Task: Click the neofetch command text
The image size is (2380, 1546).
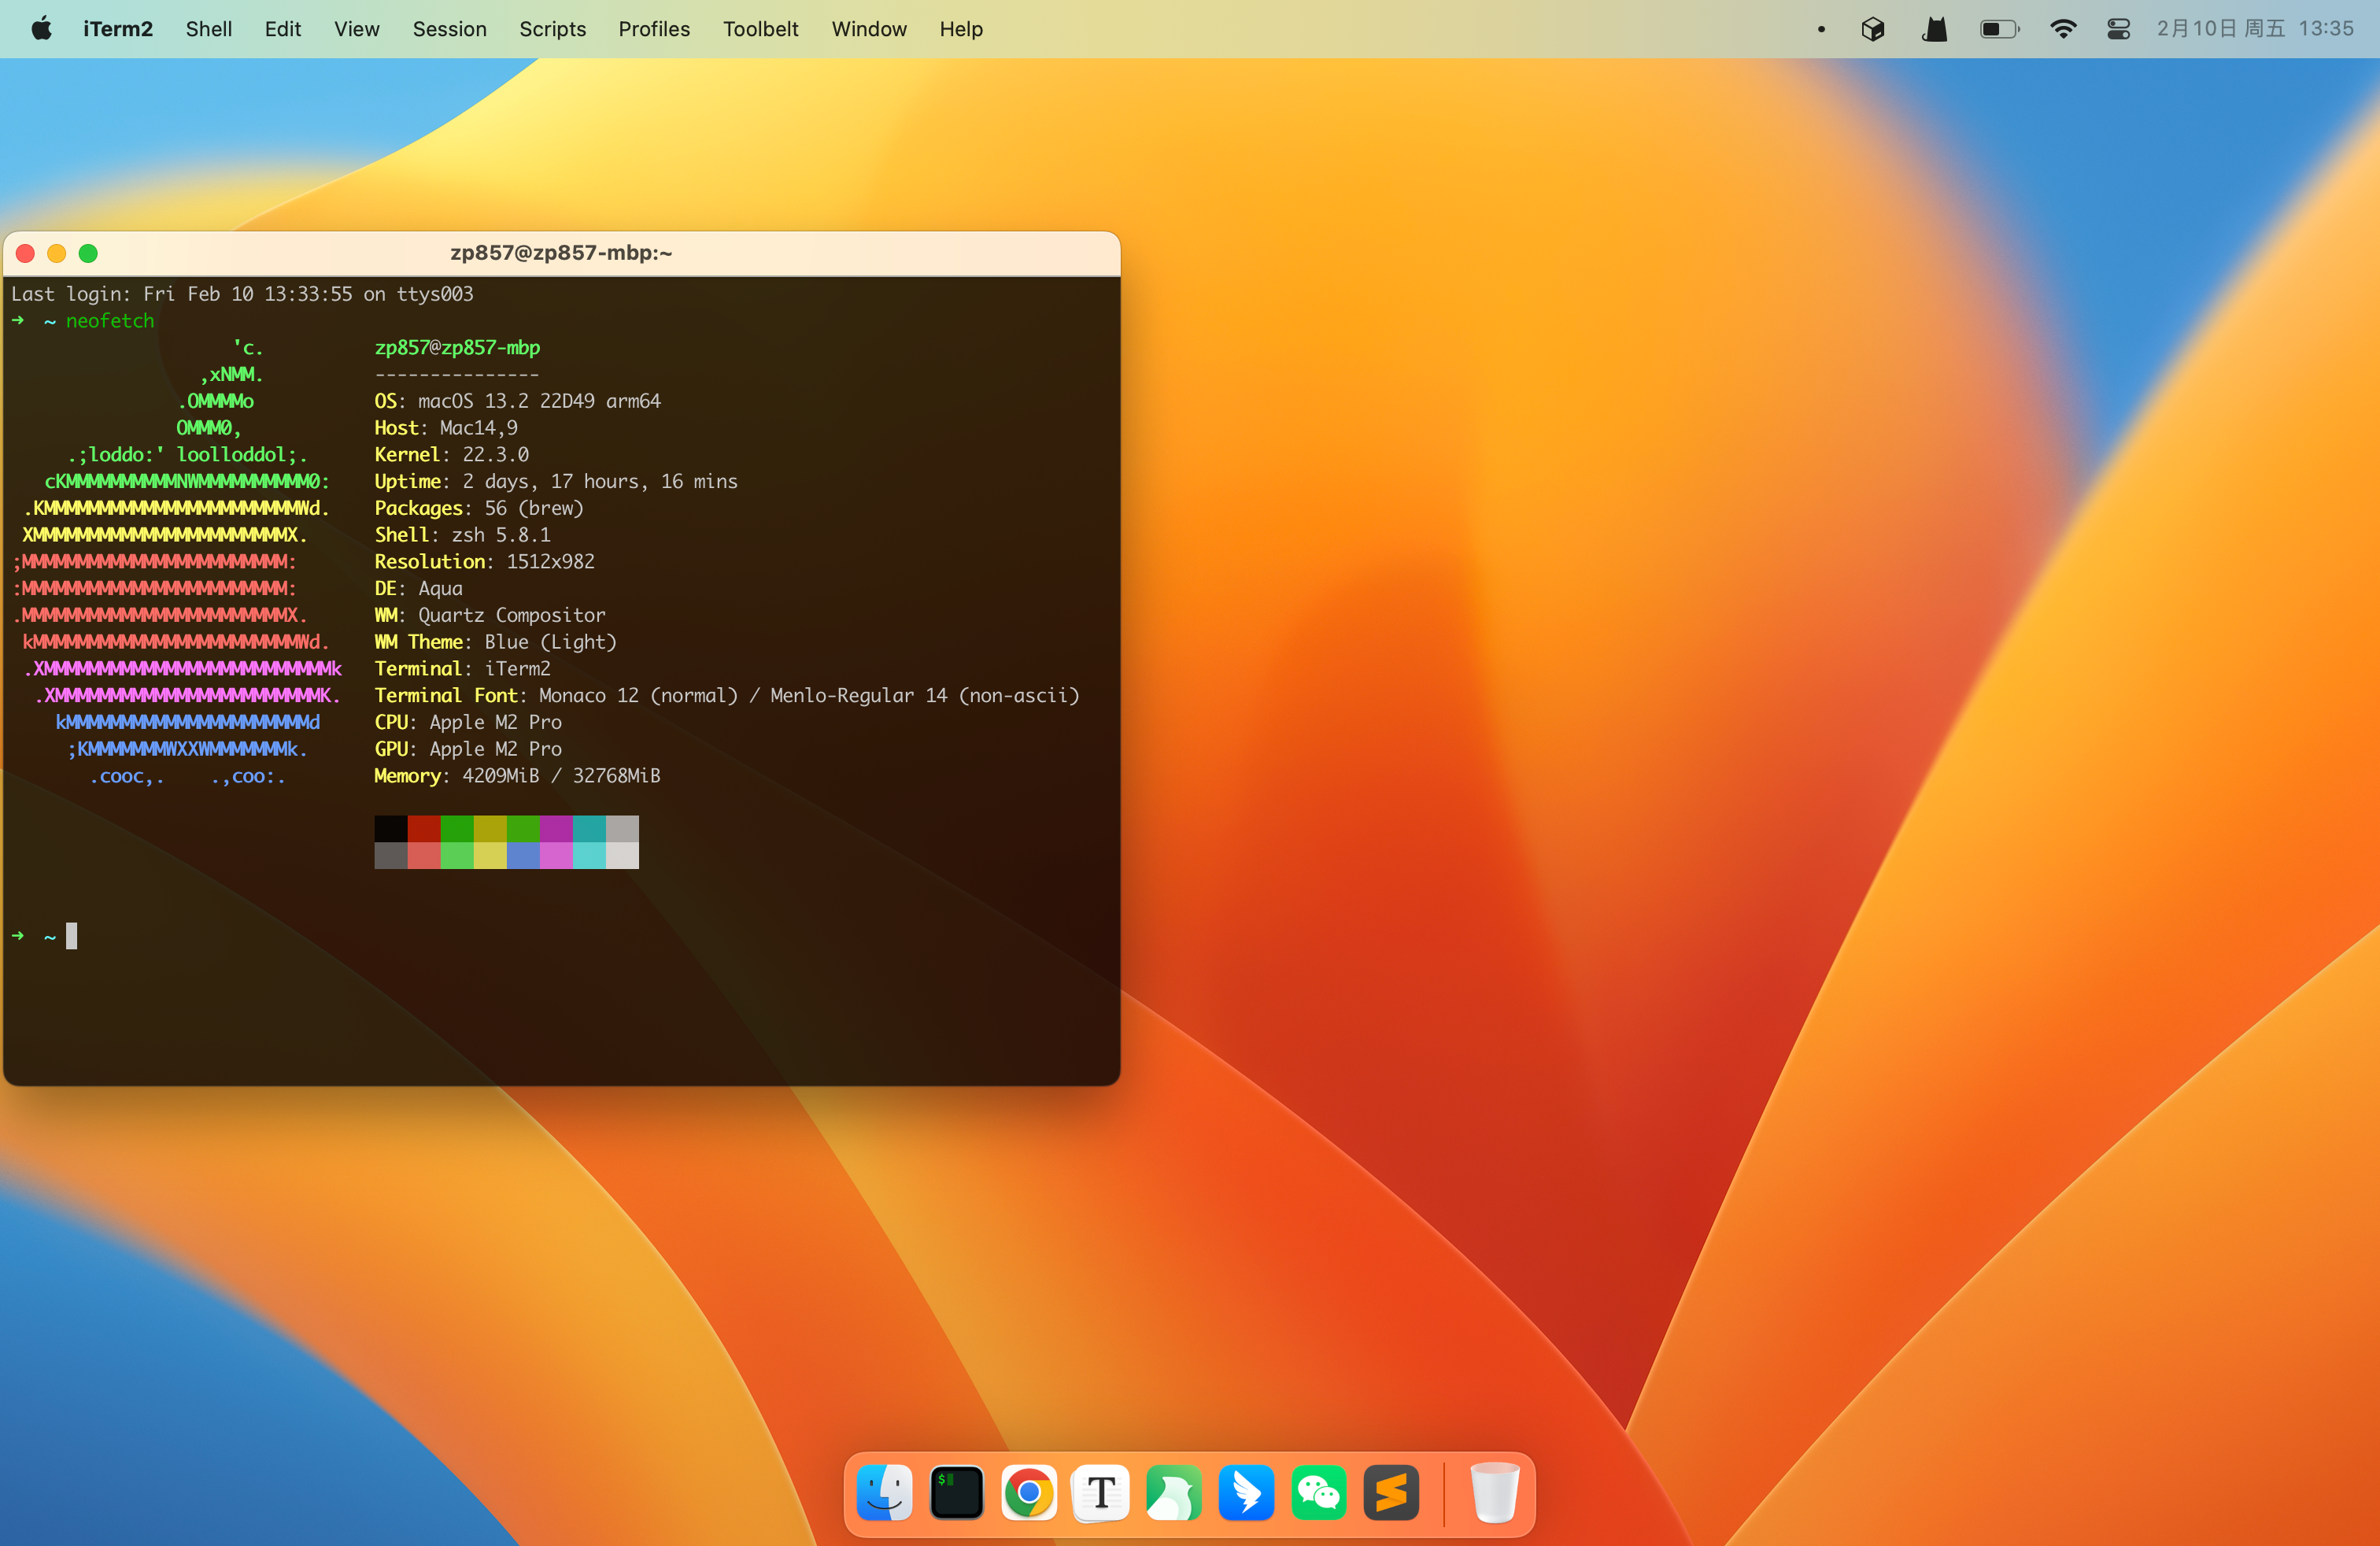Action: pos(110,321)
